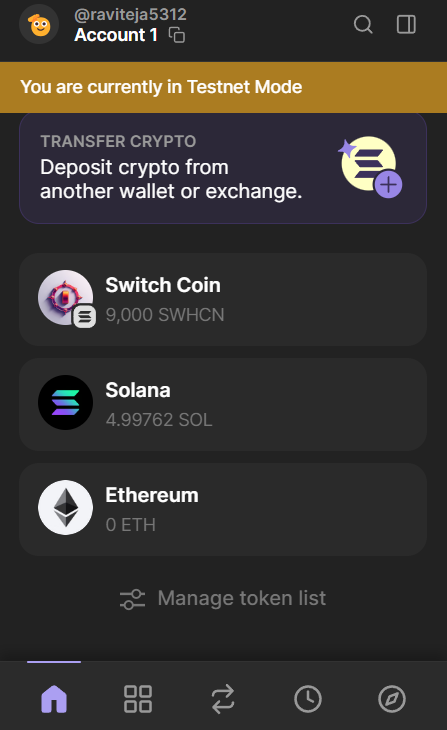The image size is (447, 730).
Task: Go to the Home tab
Action: pyautogui.click(x=54, y=698)
